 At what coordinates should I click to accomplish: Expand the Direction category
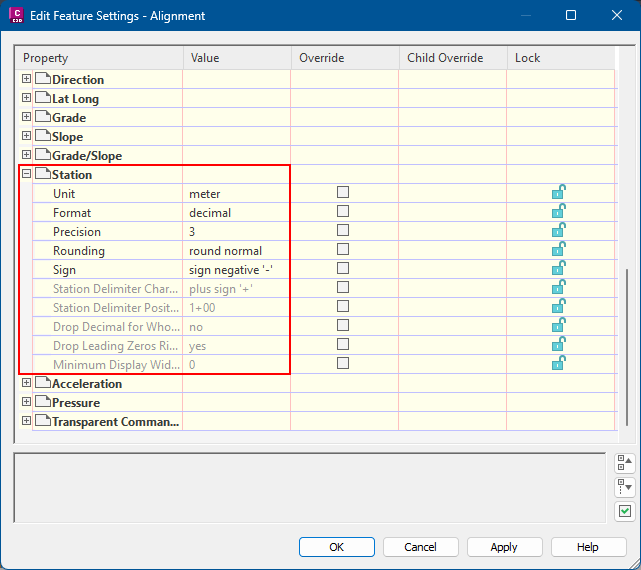tap(26, 79)
